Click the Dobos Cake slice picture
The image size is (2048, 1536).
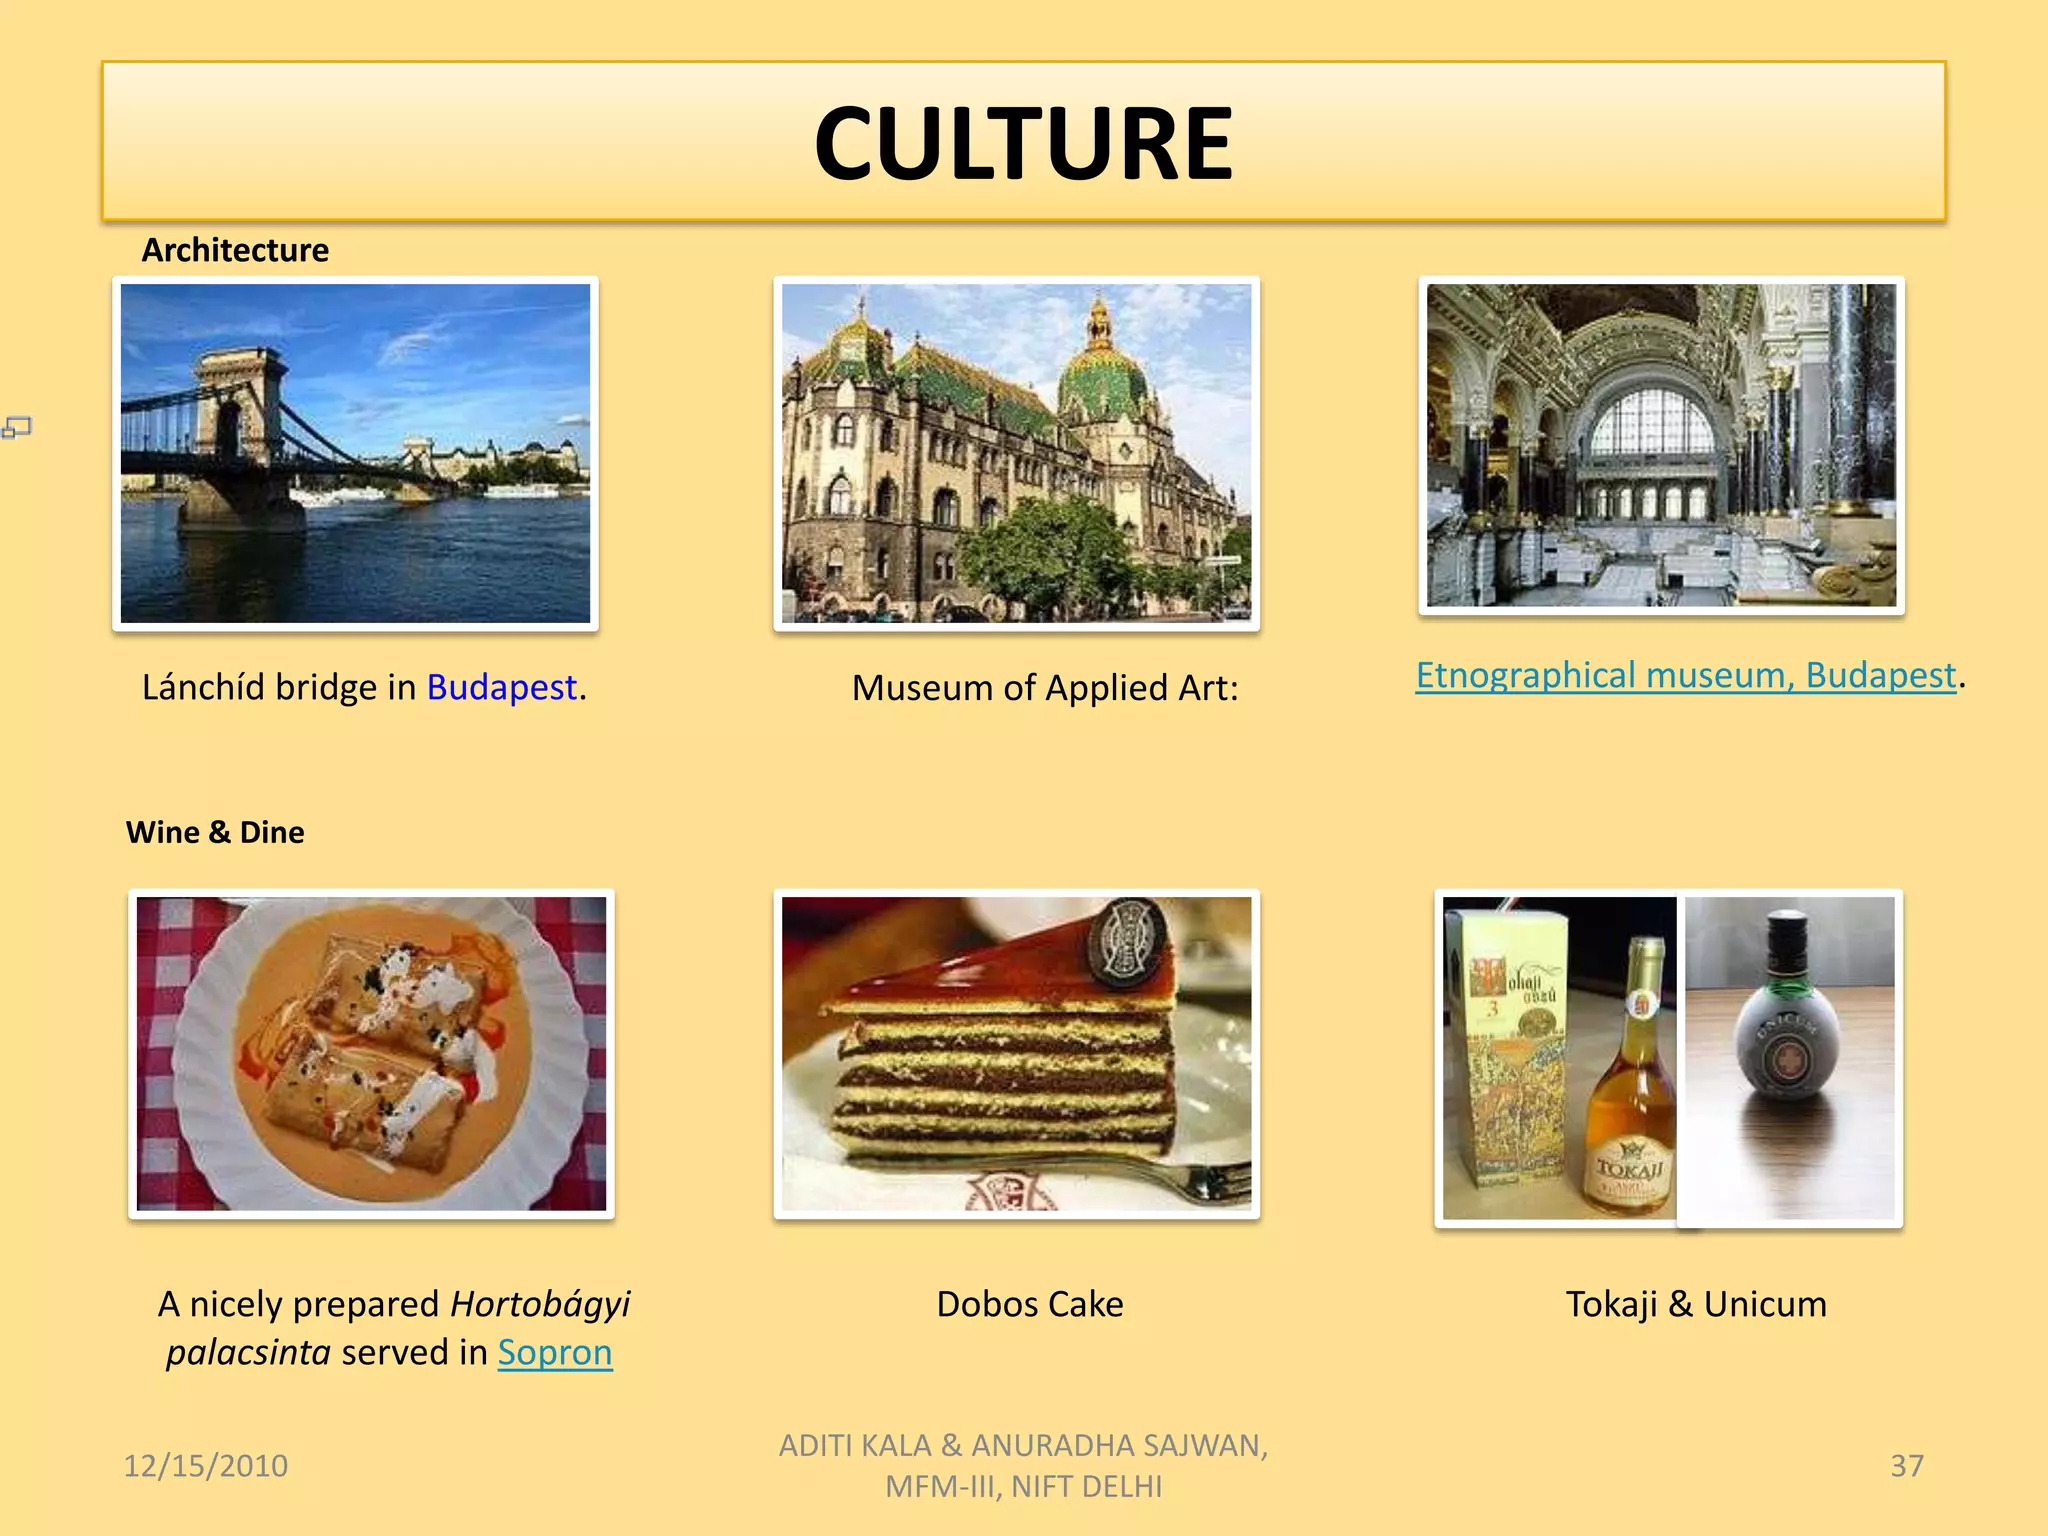click(1016, 1054)
